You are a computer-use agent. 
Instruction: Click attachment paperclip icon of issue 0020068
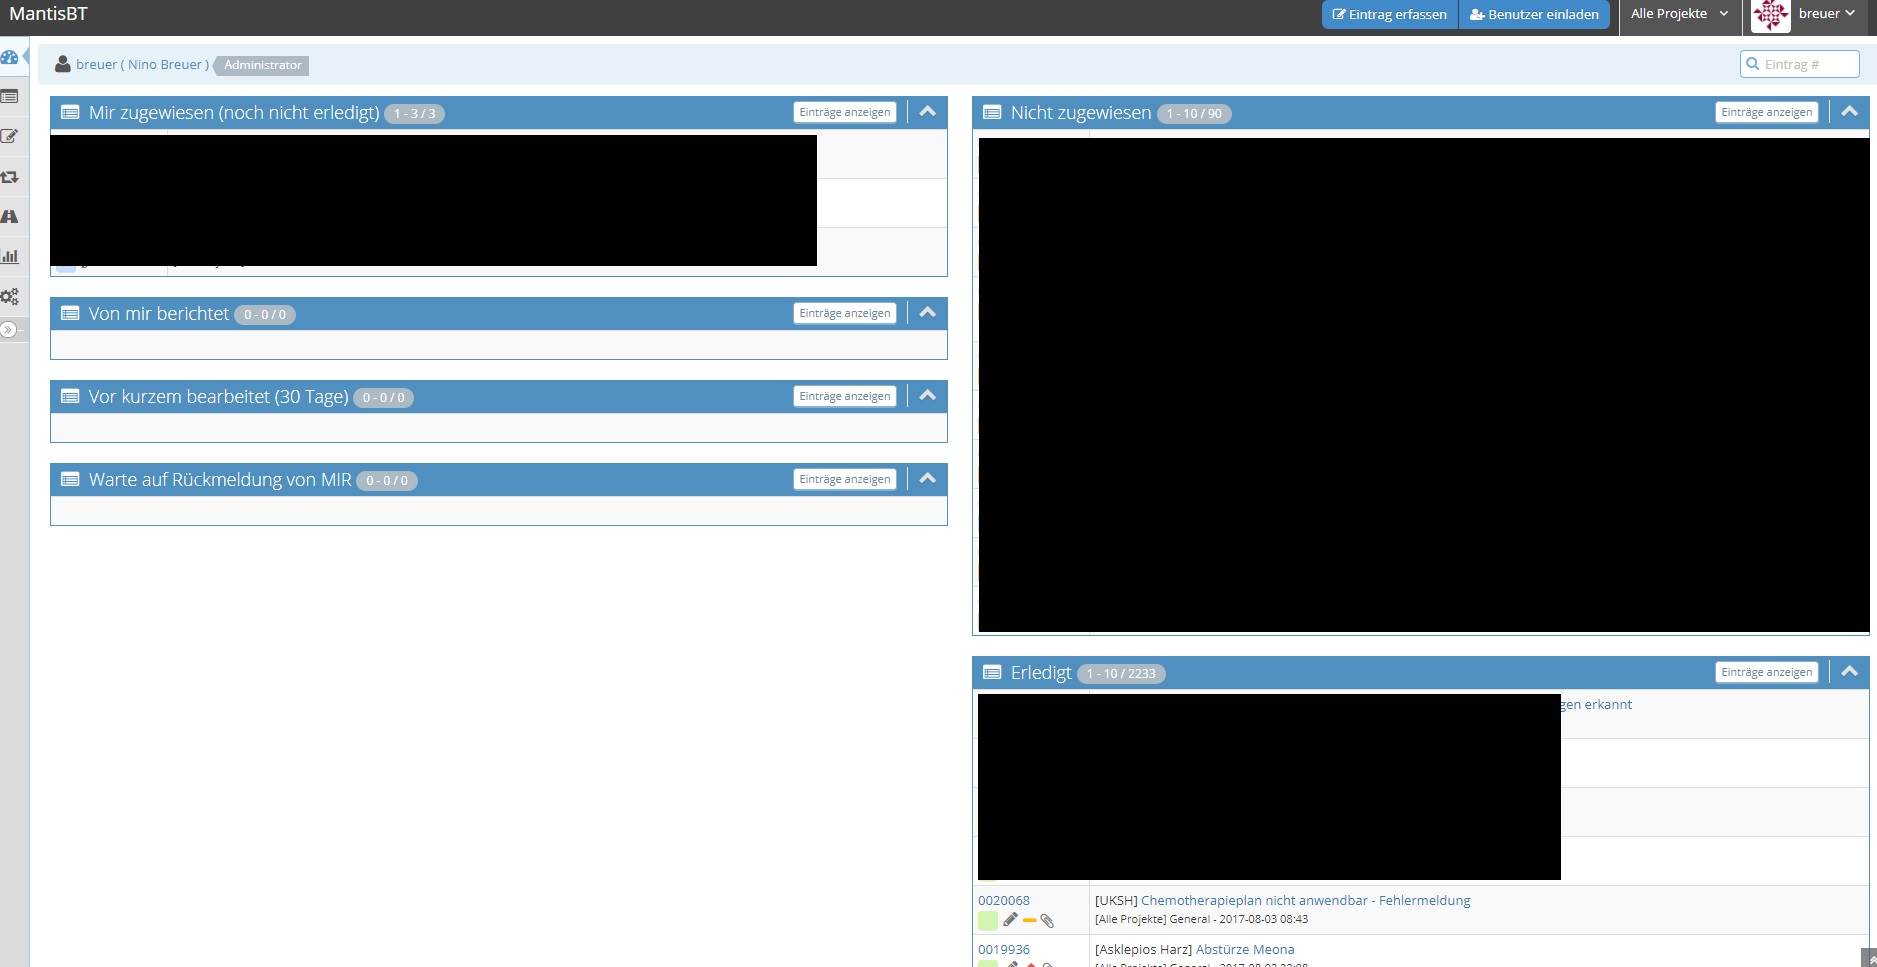(x=1047, y=921)
